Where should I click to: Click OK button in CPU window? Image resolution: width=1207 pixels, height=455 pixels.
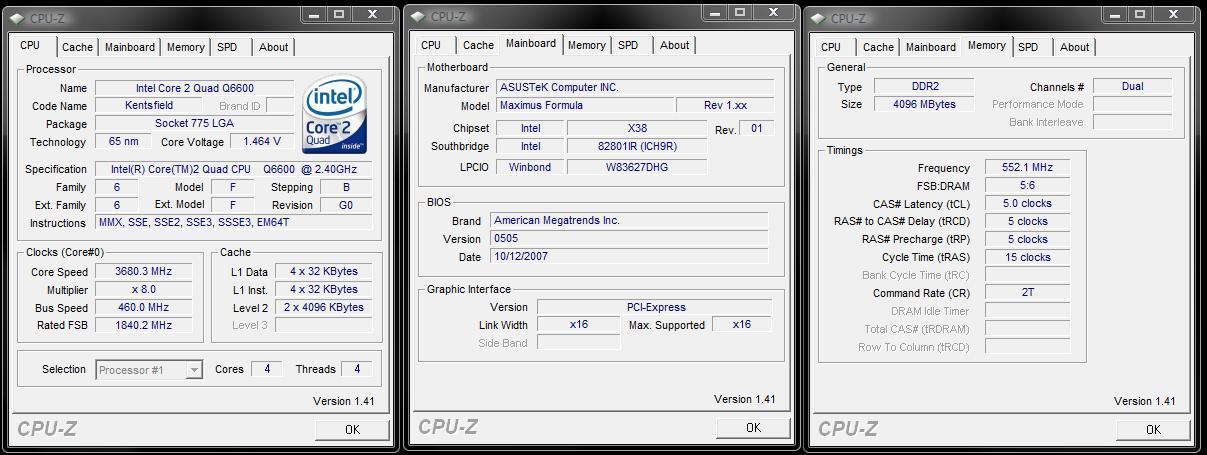click(352, 429)
